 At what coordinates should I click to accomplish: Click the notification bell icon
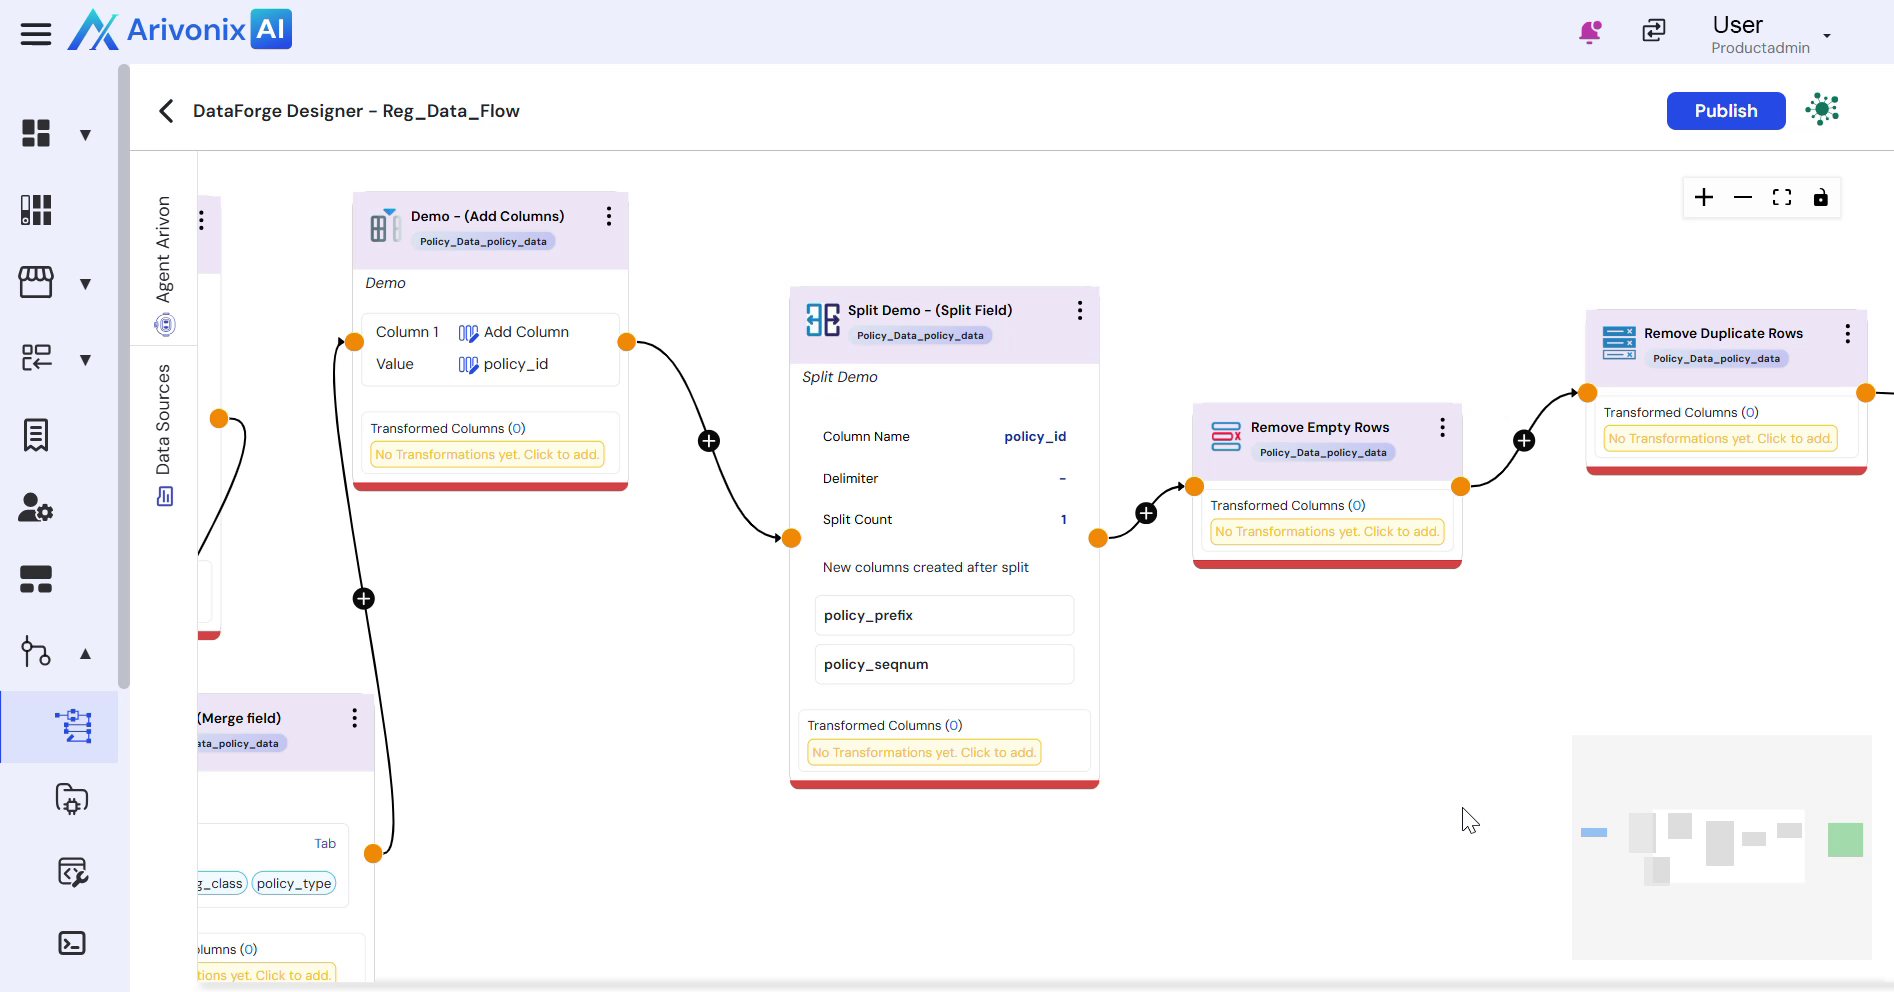(x=1589, y=32)
